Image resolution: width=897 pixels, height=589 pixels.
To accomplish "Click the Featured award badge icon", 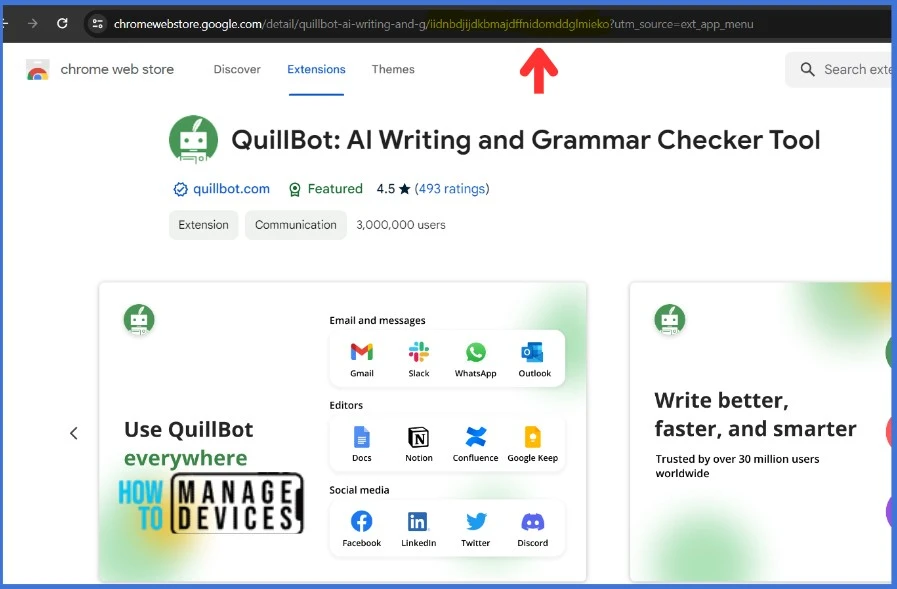I will (295, 189).
